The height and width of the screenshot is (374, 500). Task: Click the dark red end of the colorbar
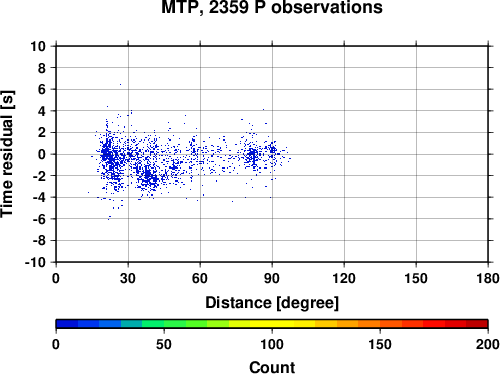(477, 324)
